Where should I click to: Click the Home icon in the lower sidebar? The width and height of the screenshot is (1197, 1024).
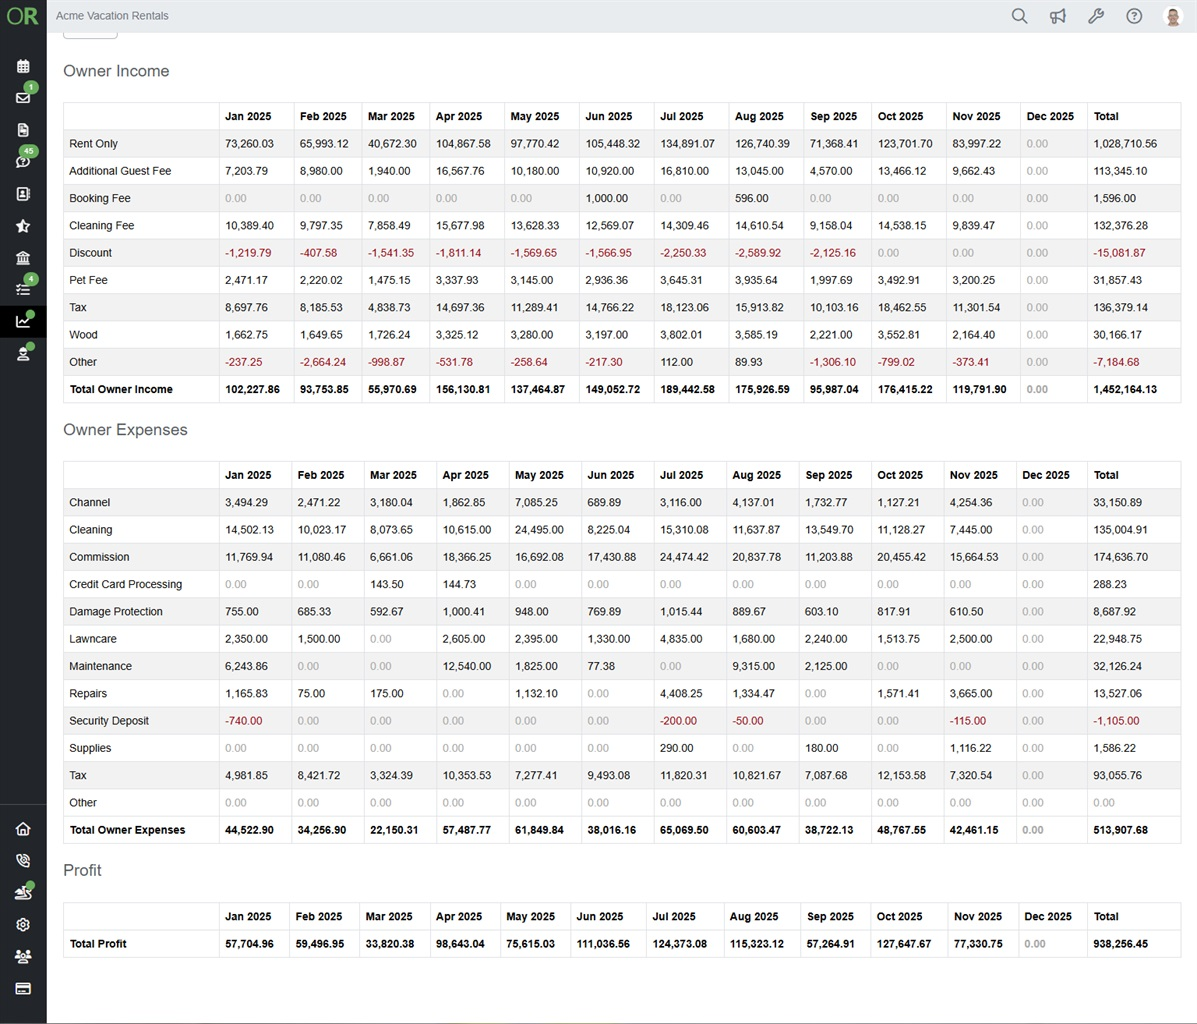(23, 829)
